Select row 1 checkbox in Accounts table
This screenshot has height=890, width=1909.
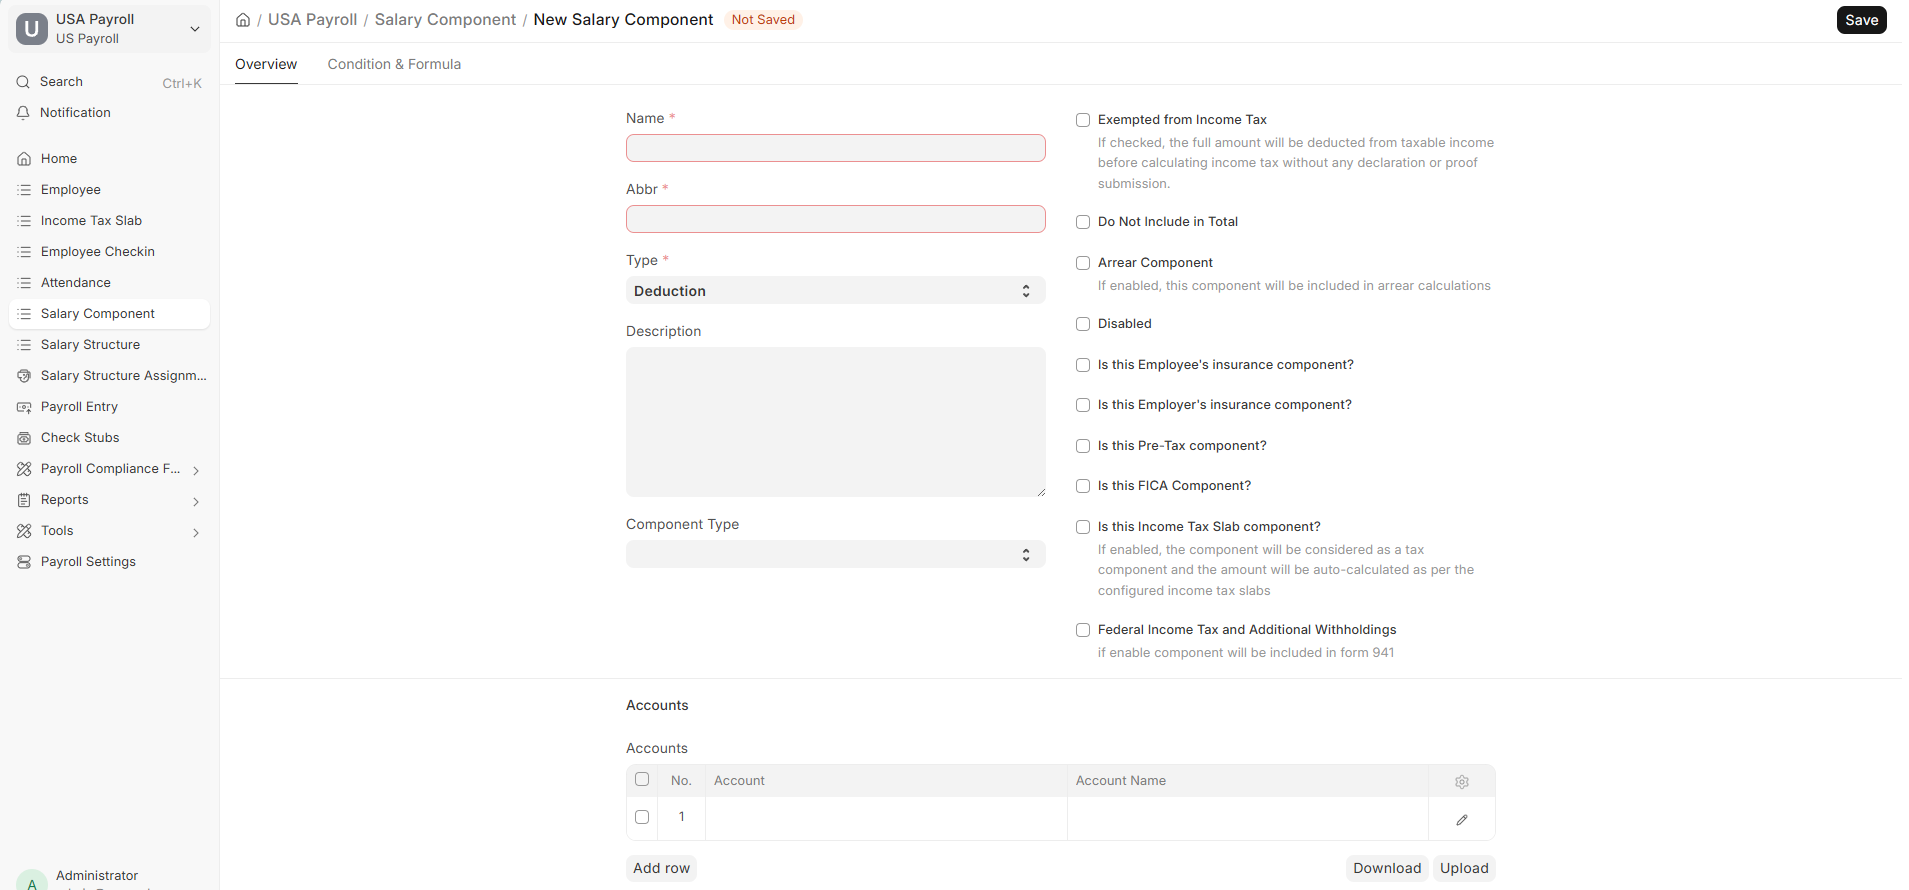(x=642, y=817)
